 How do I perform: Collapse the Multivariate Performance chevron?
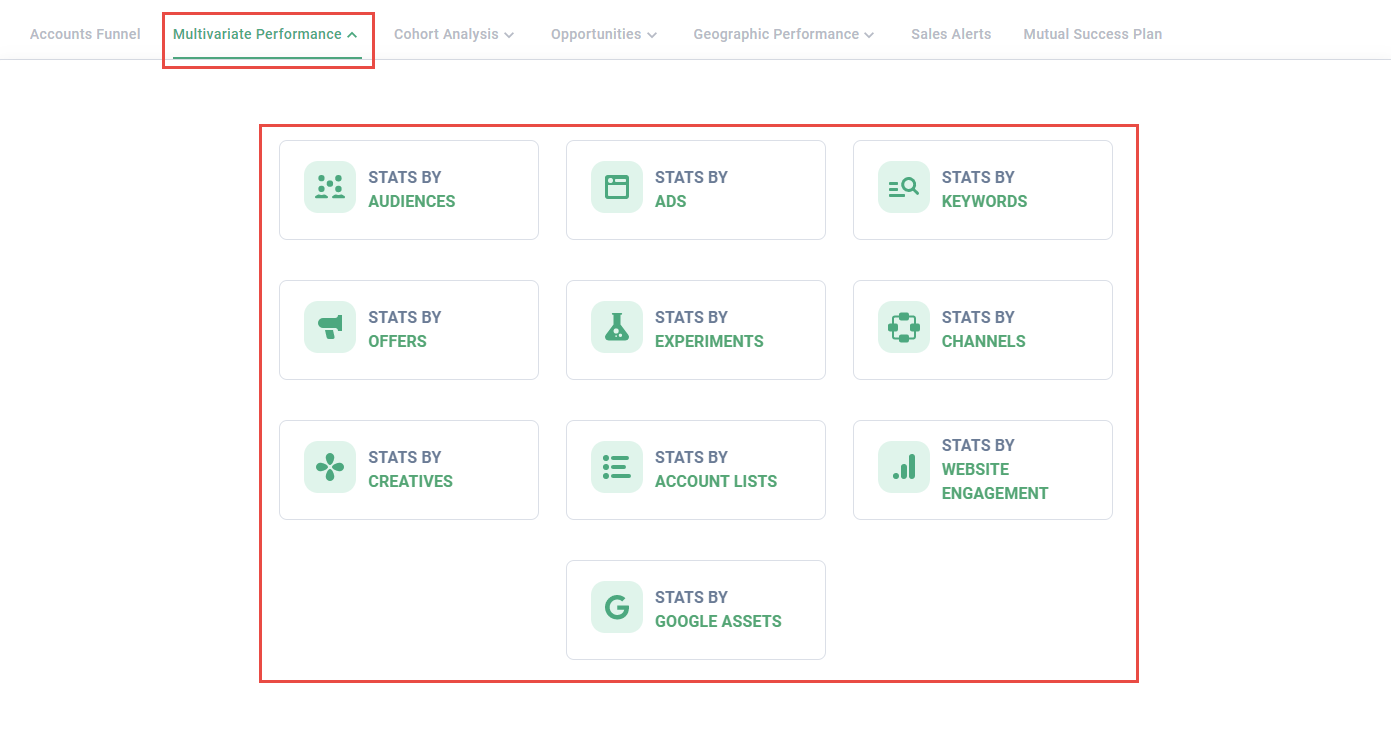(352, 35)
